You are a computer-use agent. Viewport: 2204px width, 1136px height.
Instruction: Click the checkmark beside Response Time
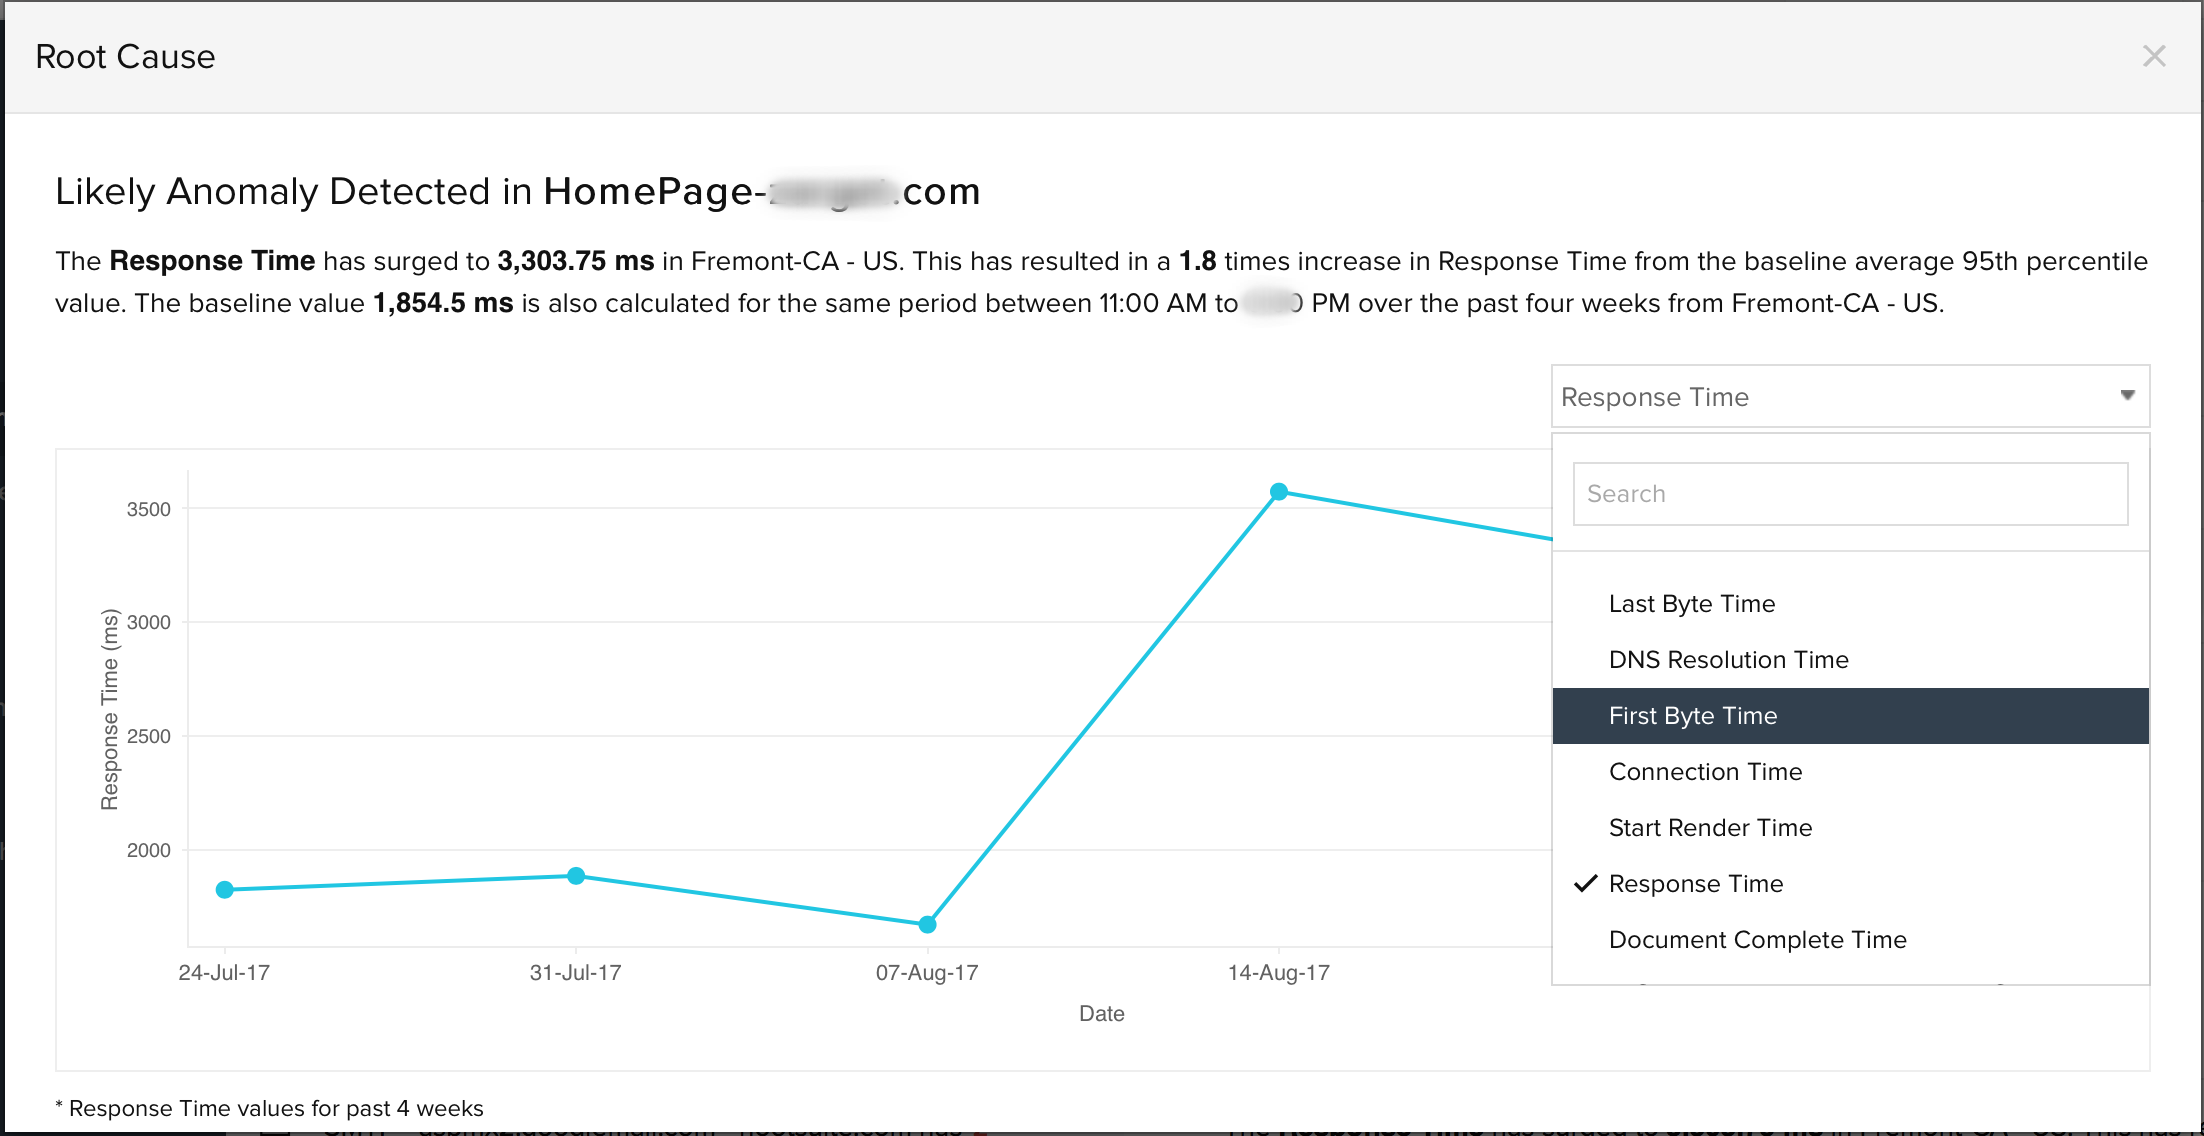(x=1585, y=884)
